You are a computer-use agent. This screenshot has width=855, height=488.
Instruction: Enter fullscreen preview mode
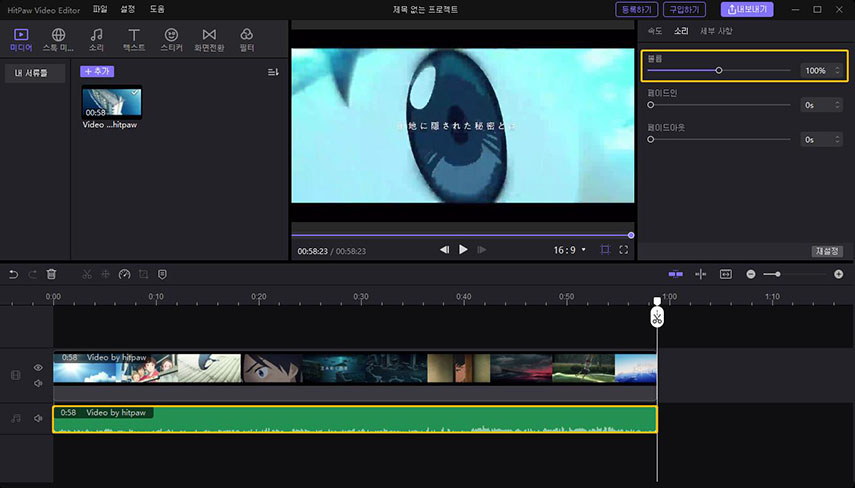tap(624, 250)
